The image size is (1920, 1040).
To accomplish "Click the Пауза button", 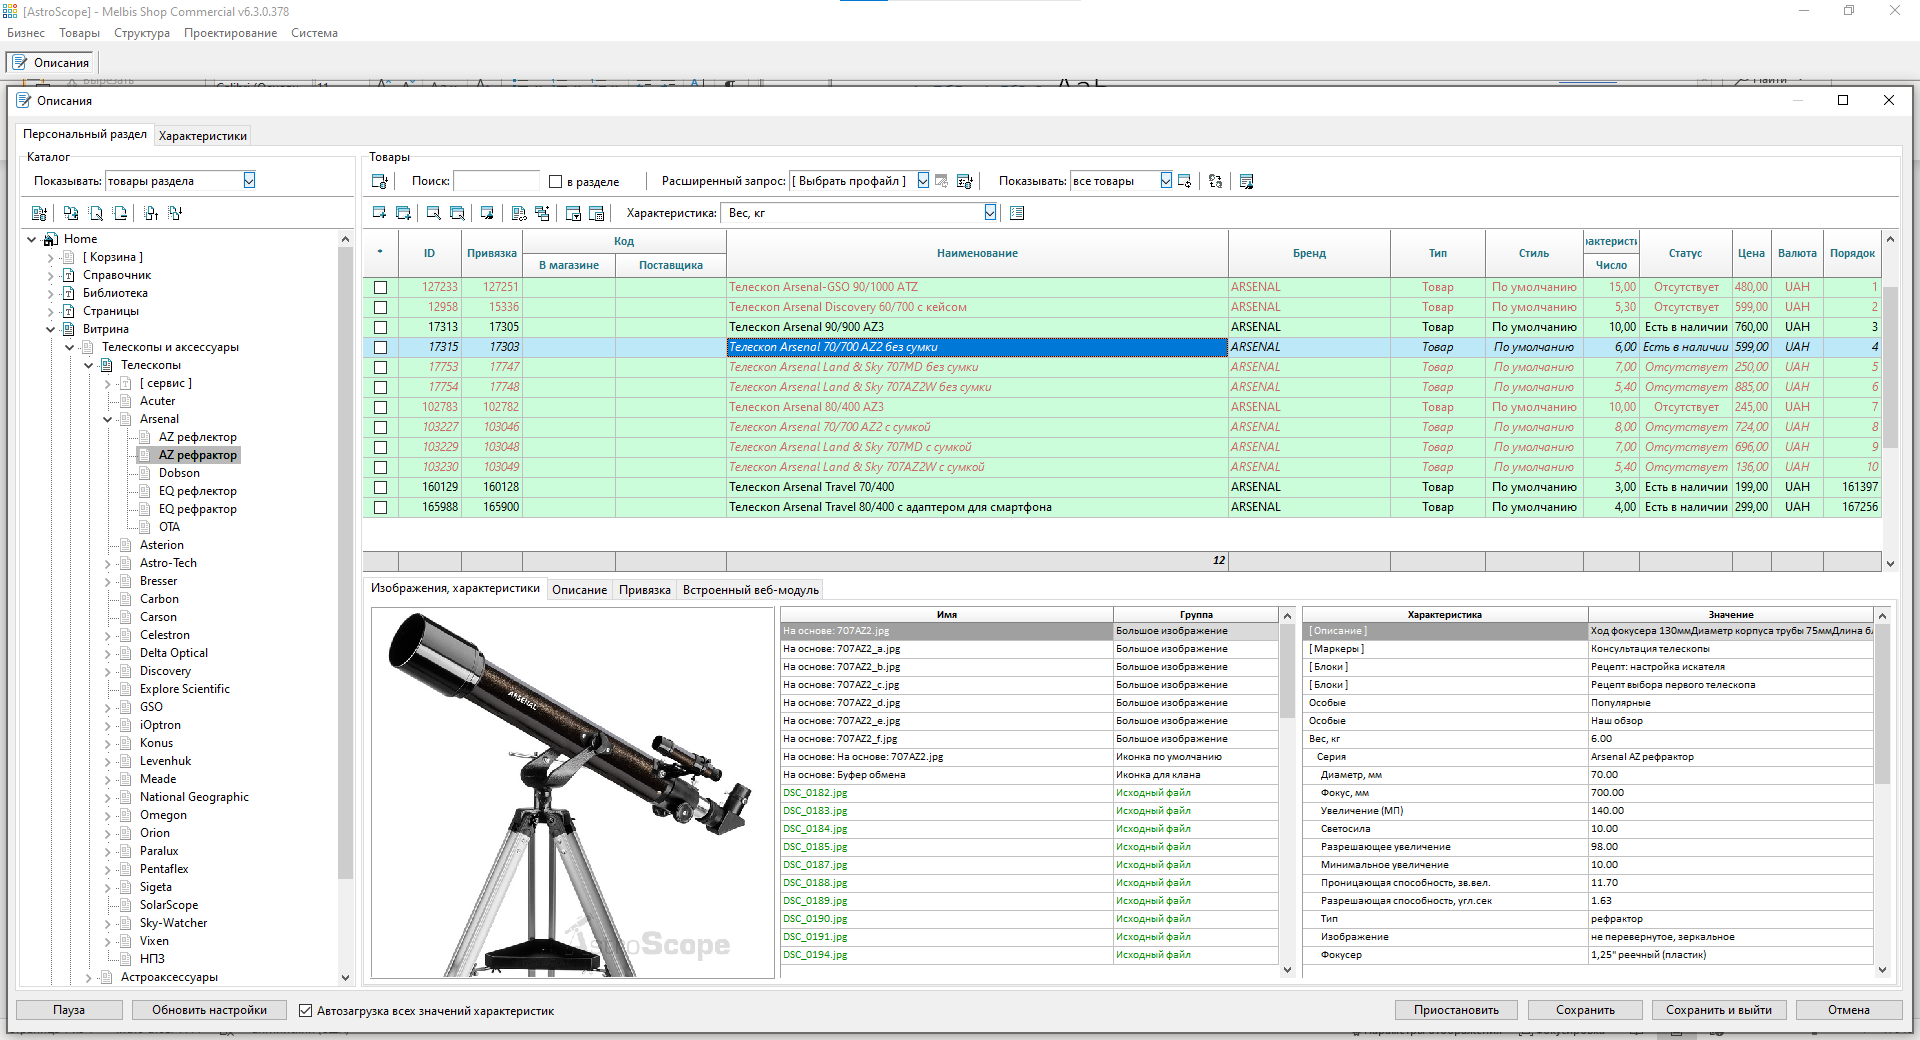I will point(69,1010).
